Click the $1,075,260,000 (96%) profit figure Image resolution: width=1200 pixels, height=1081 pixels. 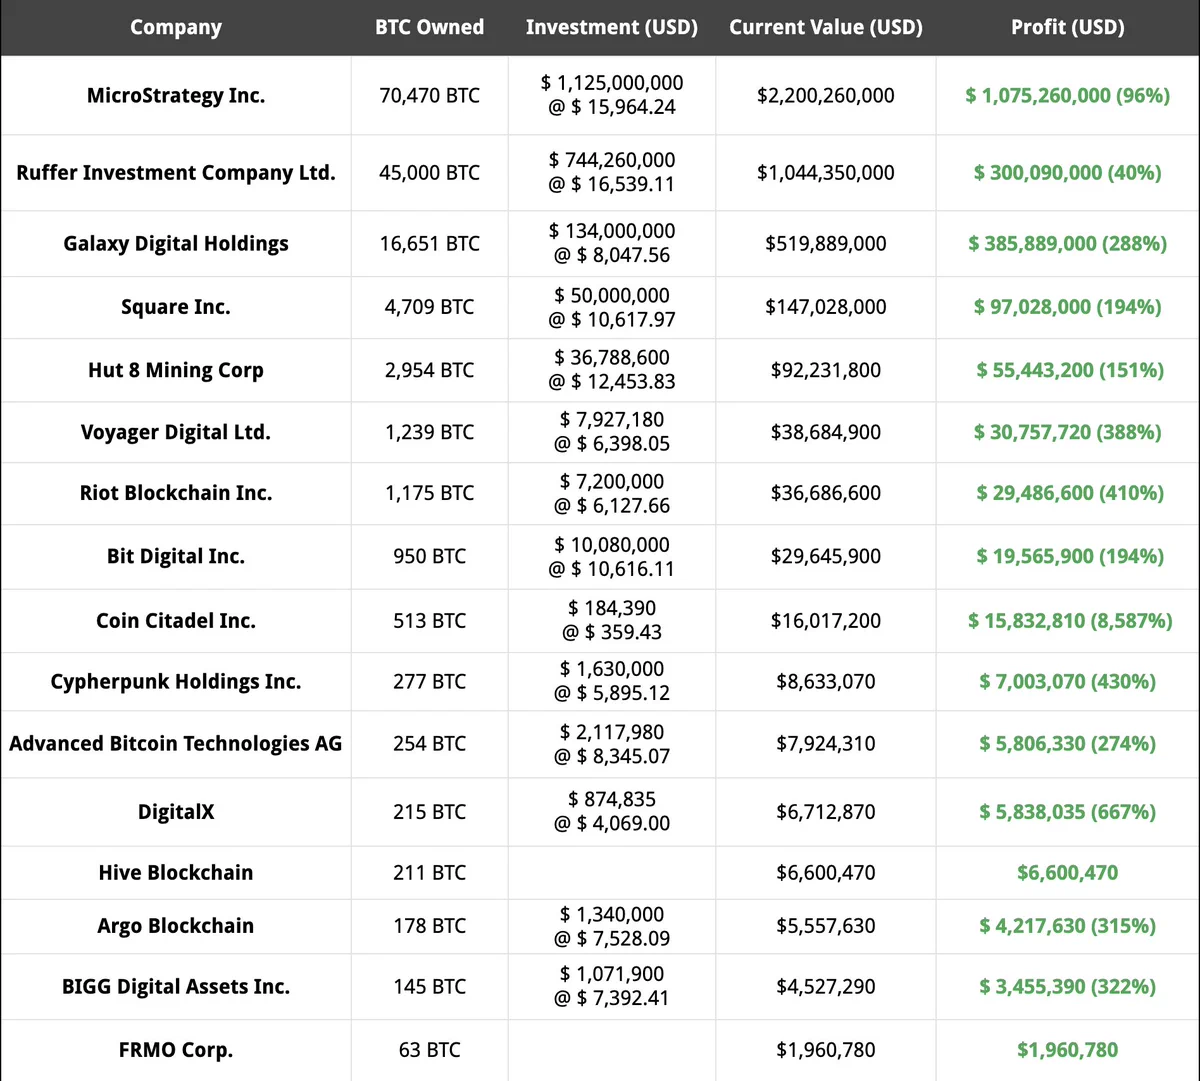pos(1068,96)
